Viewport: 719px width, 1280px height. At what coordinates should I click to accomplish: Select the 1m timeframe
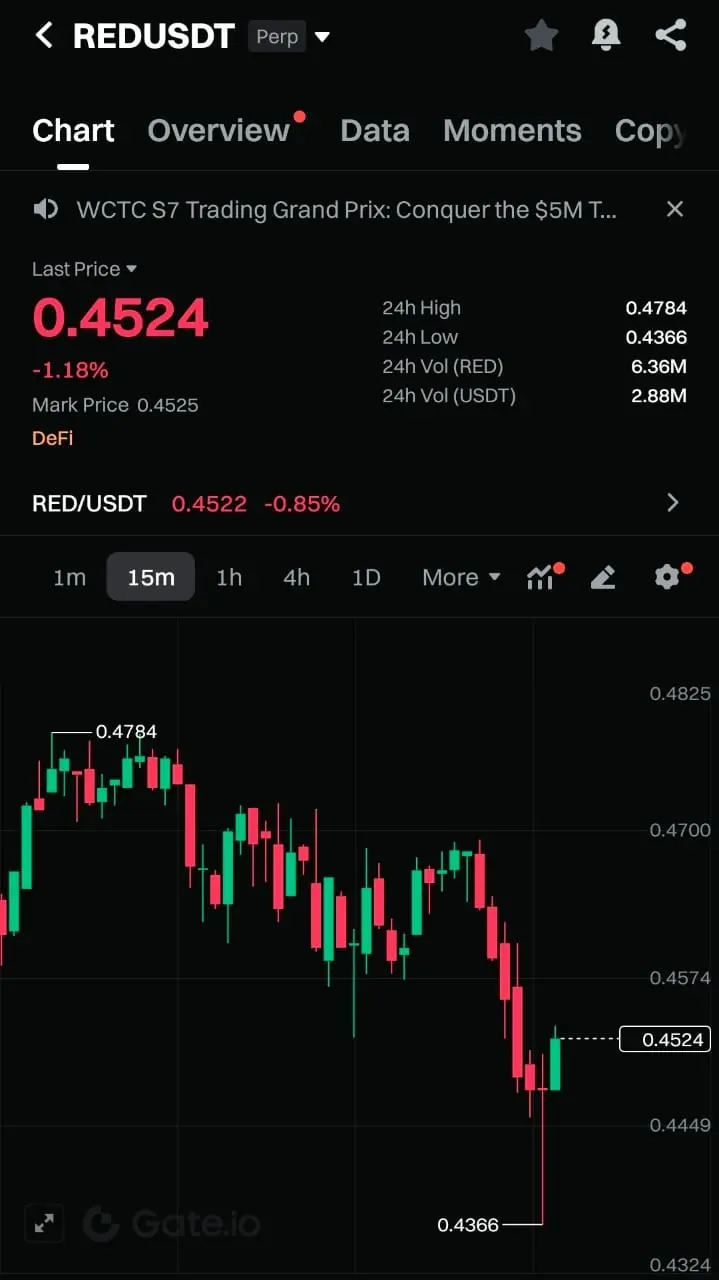[x=69, y=577]
